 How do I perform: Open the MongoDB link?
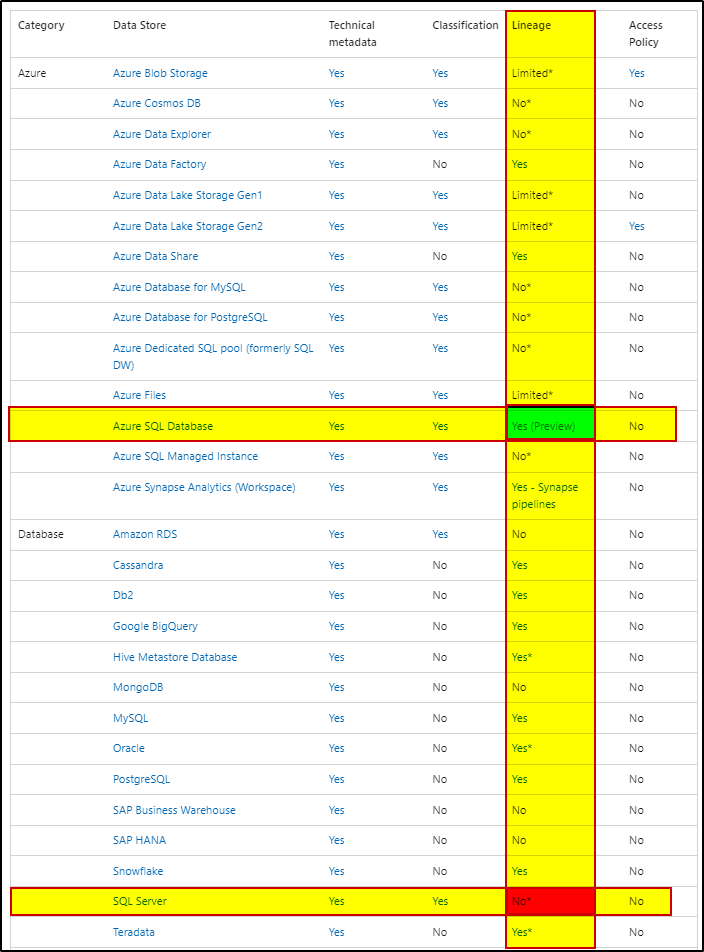point(138,687)
